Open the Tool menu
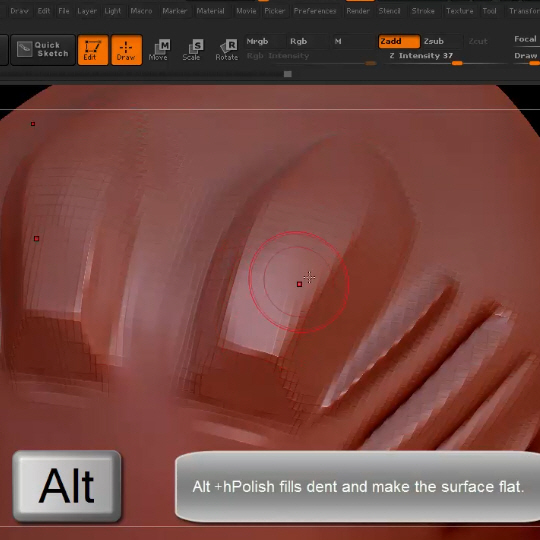 click(x=489, y=11)
